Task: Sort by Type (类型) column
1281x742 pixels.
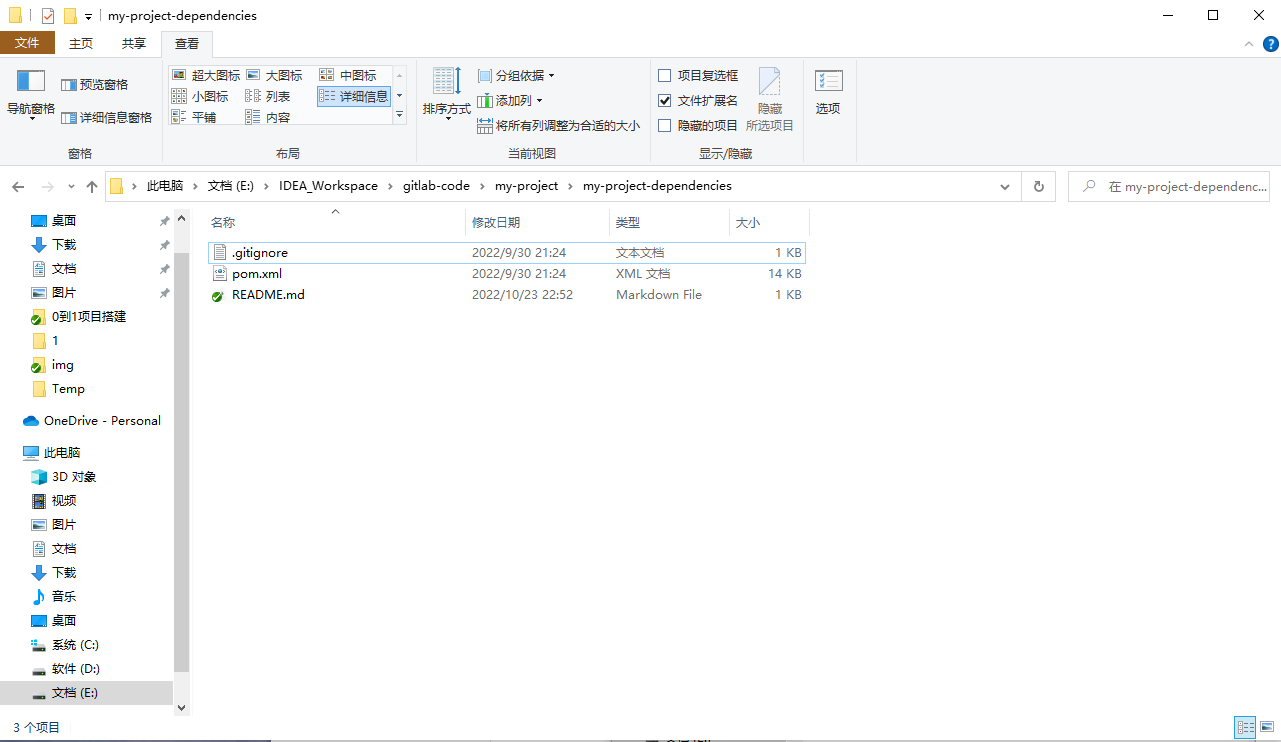Action: click(x=669, y=223)
